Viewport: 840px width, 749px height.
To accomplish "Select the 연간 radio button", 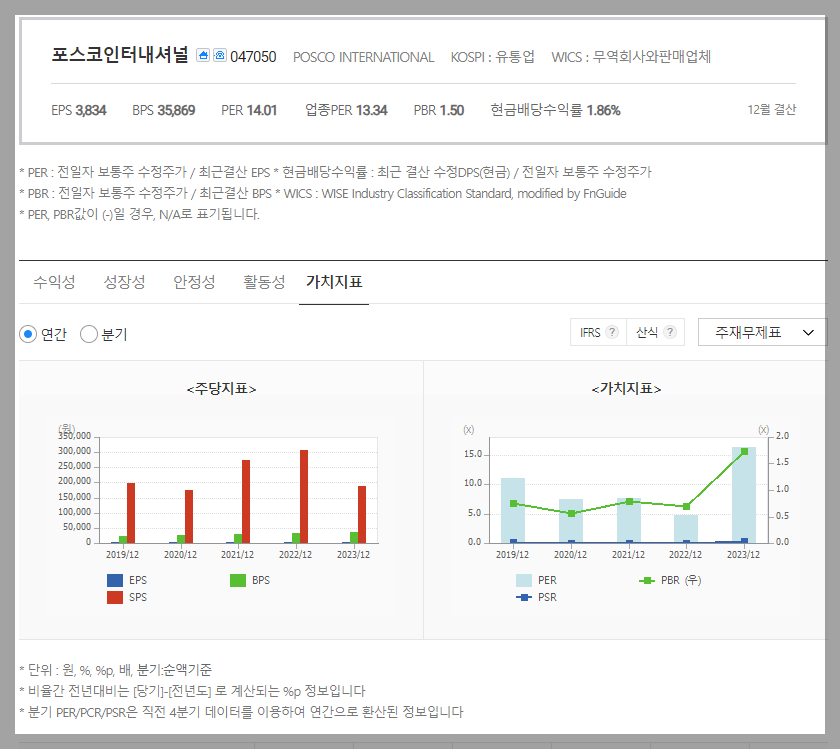I will pyautogui.click(x=28, y=334).
